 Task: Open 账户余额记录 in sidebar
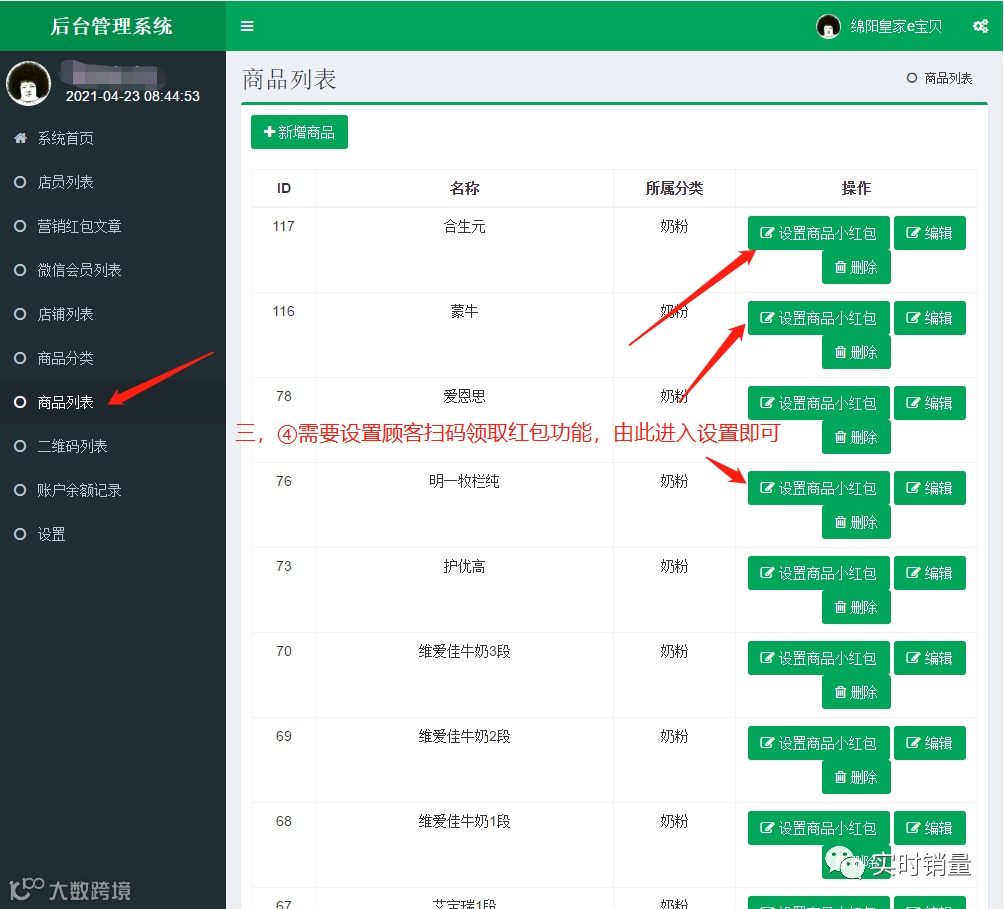[x=79, y=490]
